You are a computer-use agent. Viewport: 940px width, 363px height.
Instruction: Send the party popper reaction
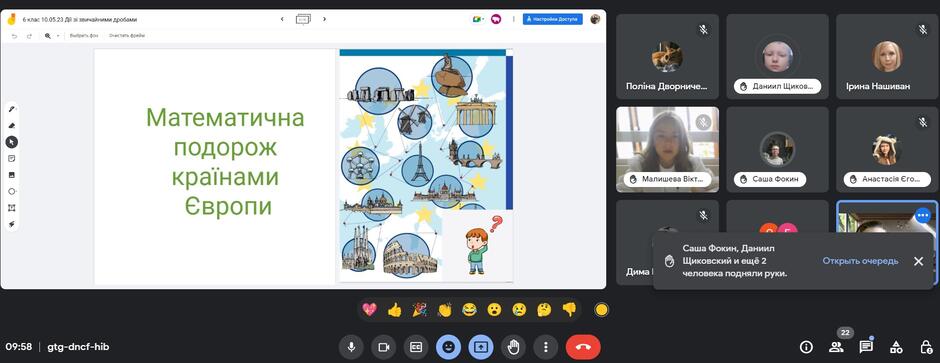point(419,310)
